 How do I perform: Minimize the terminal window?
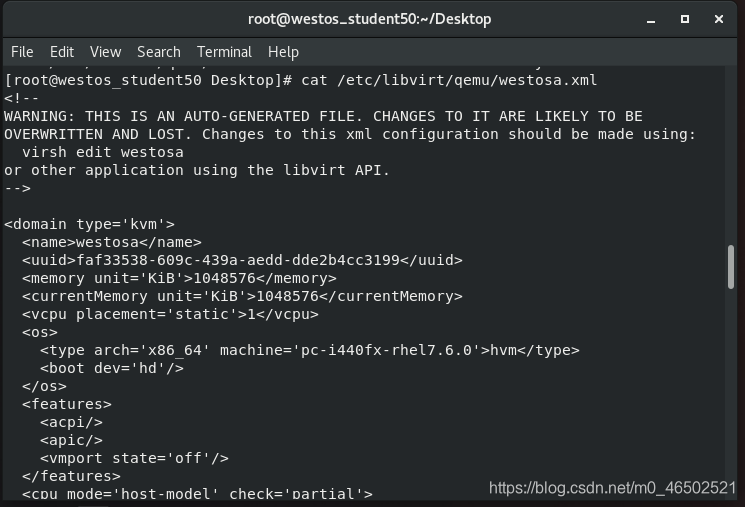651,19
